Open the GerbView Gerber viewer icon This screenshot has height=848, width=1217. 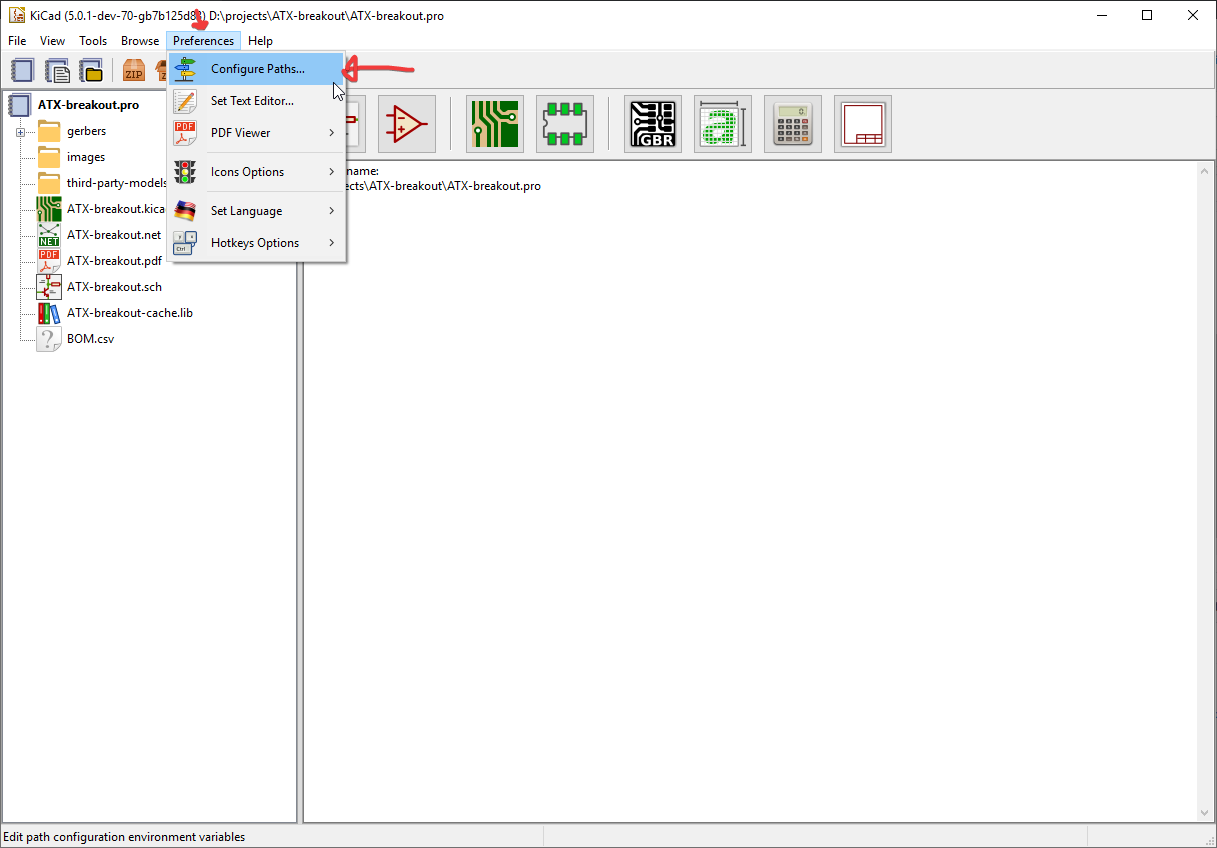click(653, 124)
